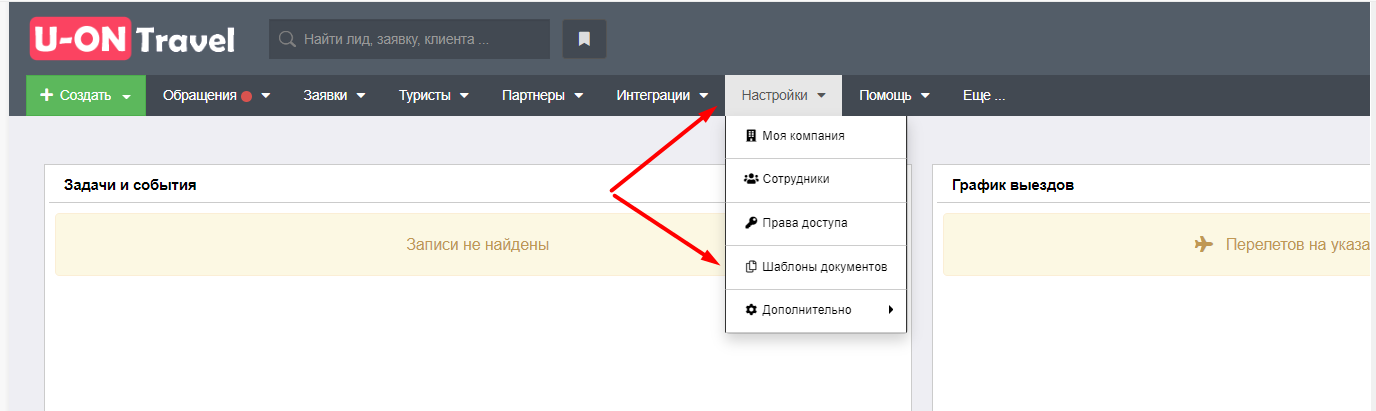Select Сотрудники menu entry
Viewport: 1376px width, 411px height.
coord(816,179)
